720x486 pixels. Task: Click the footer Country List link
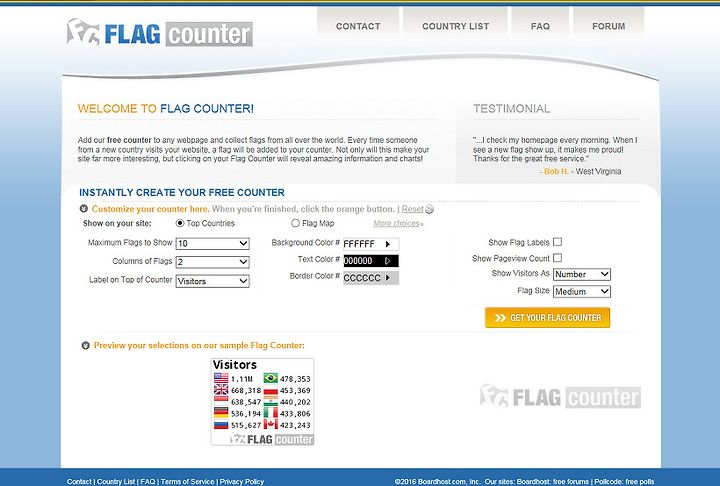click(116, 481)
